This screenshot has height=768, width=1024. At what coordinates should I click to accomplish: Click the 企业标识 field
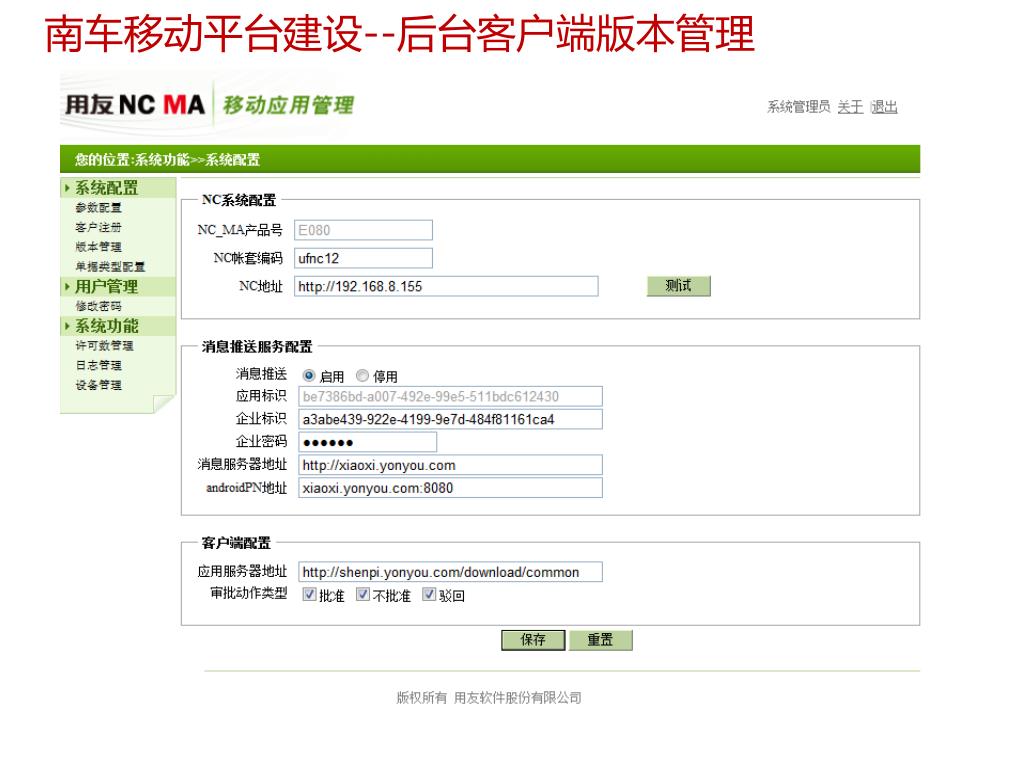pos(451,419)
